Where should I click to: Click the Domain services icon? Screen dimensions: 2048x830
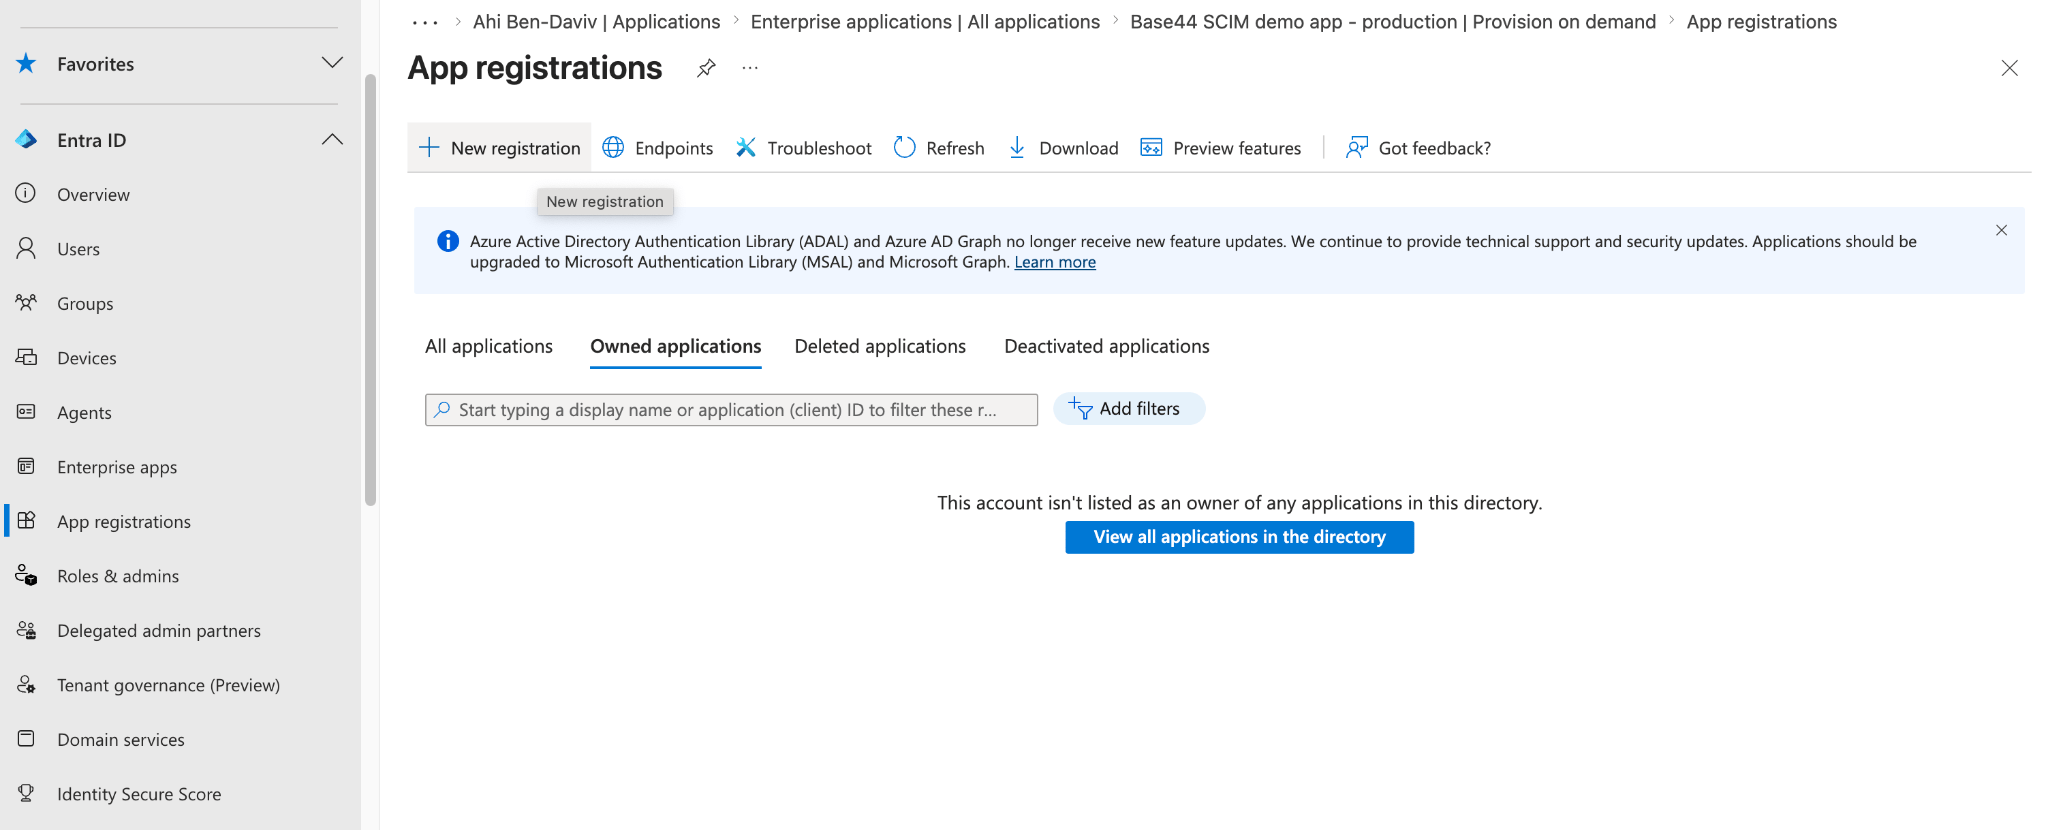pos(26,739)
